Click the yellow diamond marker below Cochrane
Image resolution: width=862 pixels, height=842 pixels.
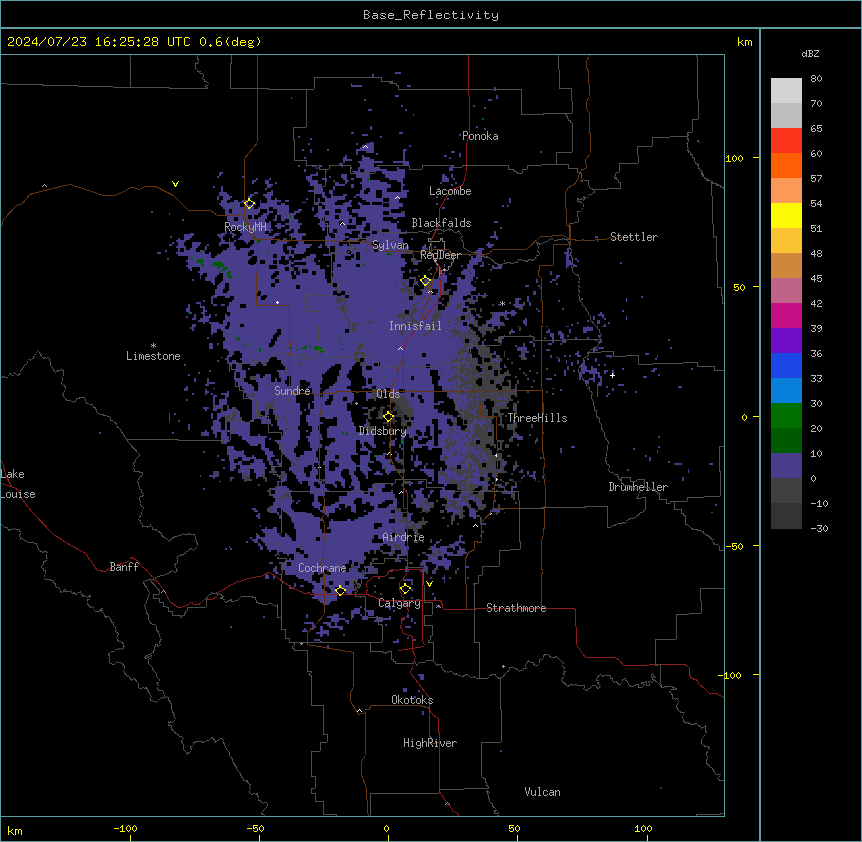pyautogui.click(x=340, y=591)
